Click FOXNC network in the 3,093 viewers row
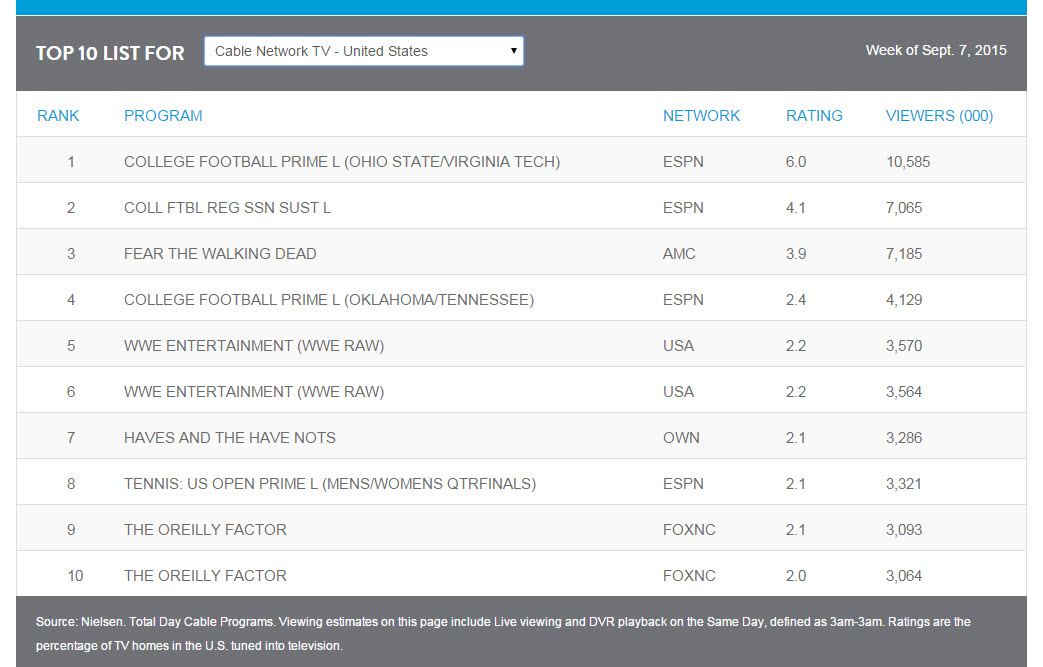The image size is (1043, 667). (689, 529)
